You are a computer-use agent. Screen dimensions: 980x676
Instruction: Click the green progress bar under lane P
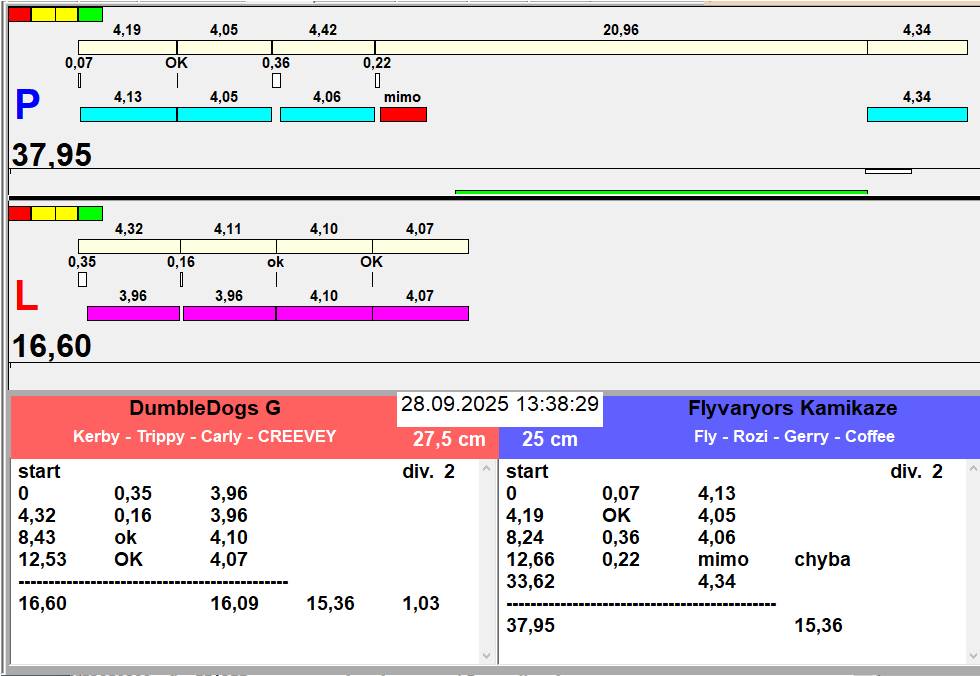pos(660,192)
